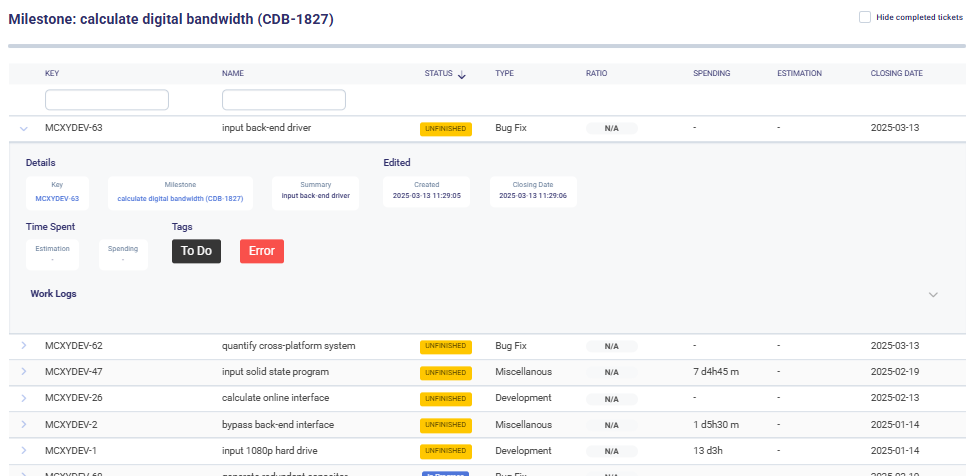Expand the MCXYDEV-26 row chevron
The width and height of the screenshot is (966, 476).
click(24, 398)
